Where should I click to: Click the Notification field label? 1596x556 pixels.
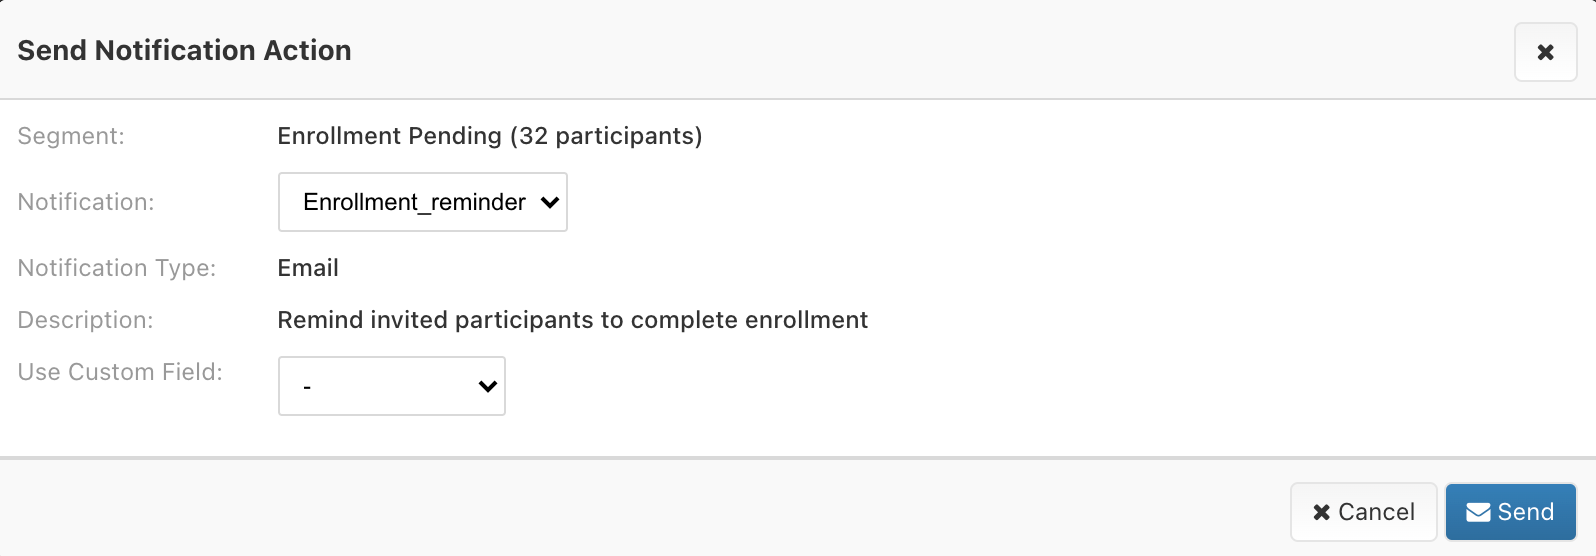pyautogui.click(x=86, y=202)
